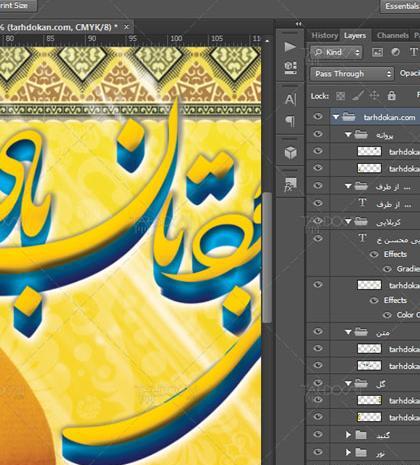The width and height of the screenshot is (420, 465).
Task: Select second tarhdokan layer thumbnail under پروانه
Action: tap(369, 168)
